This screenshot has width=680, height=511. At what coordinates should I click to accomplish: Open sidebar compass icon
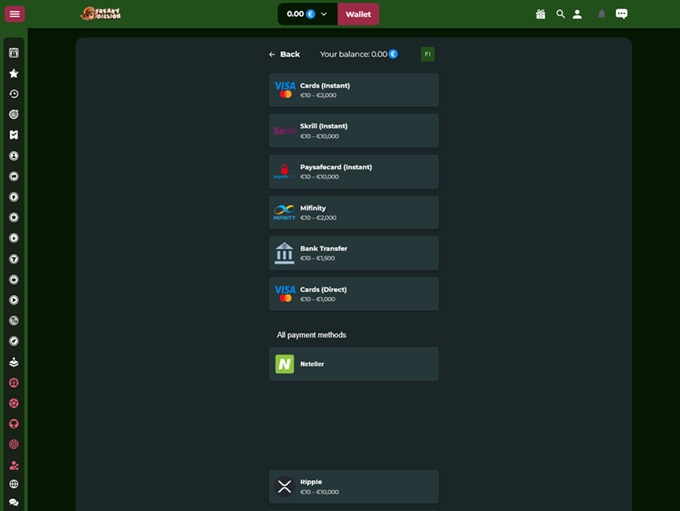pyautogui.click(x=14, y=341)
